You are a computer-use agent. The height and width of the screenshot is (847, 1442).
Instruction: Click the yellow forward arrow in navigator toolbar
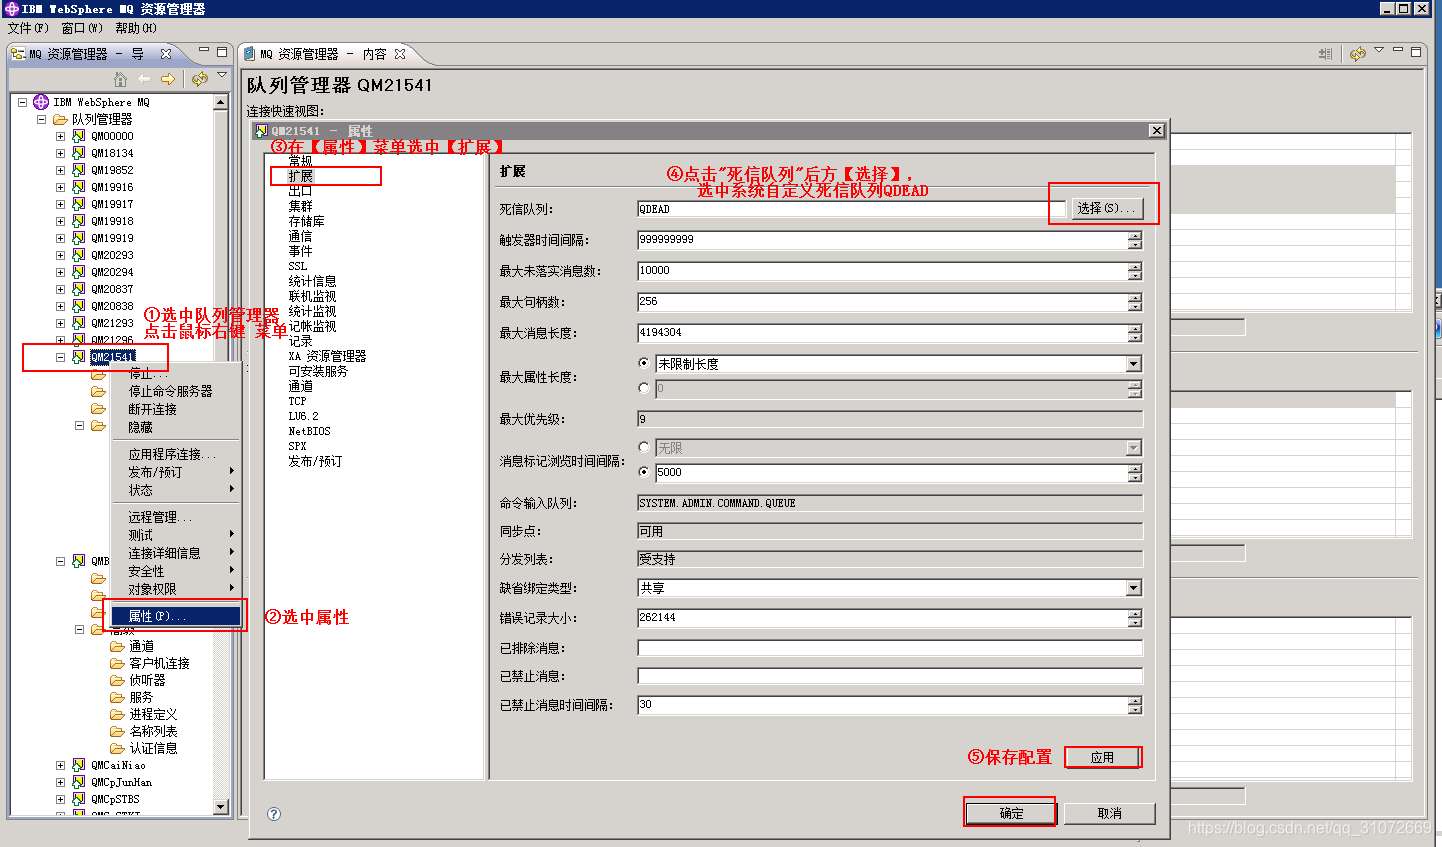(168, 79)
